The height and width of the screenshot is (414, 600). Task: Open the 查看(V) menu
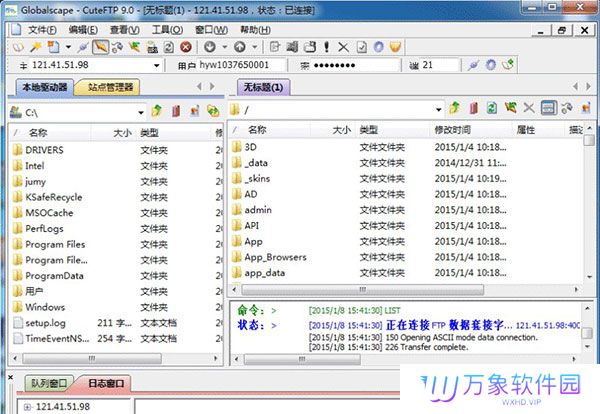click(x=125, y=30)
